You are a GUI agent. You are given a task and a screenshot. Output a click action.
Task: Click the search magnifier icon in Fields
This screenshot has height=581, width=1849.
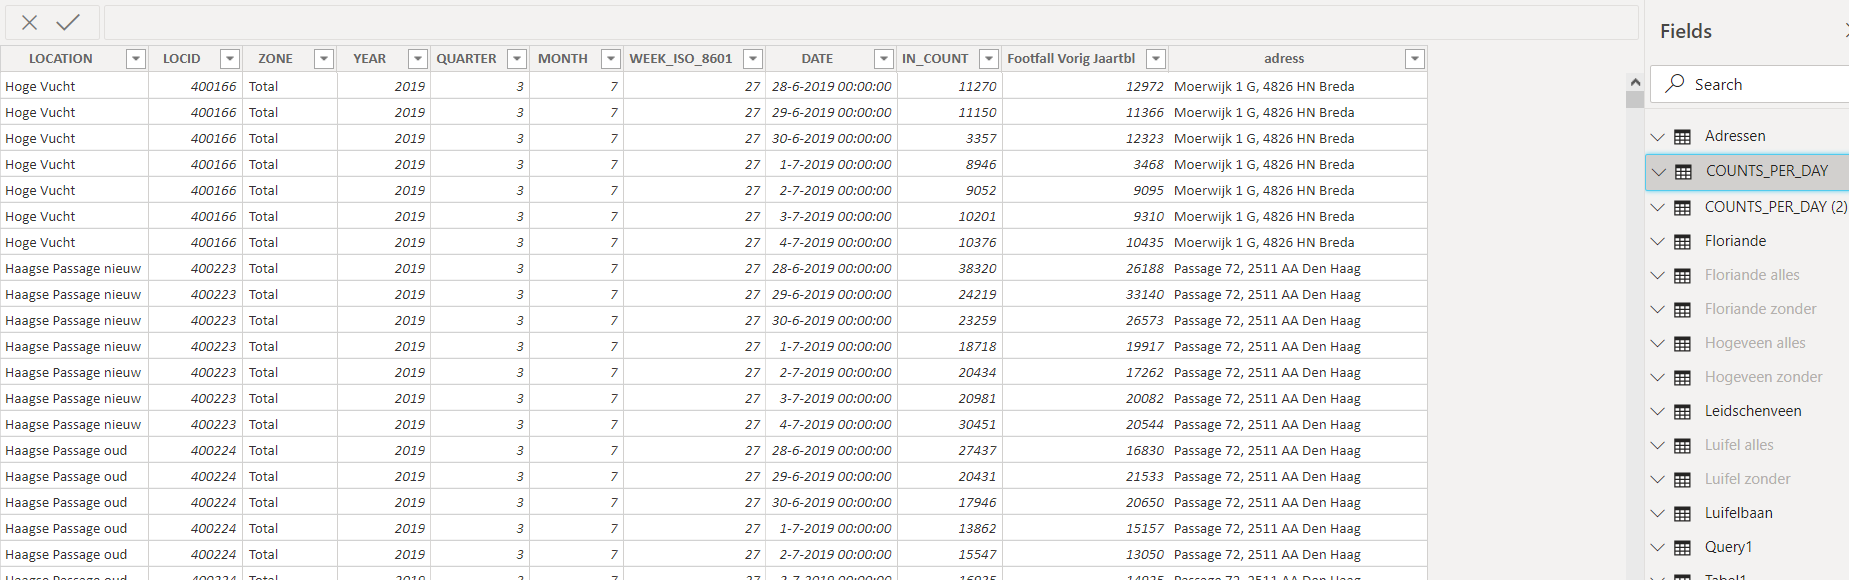pos(1674,84)
